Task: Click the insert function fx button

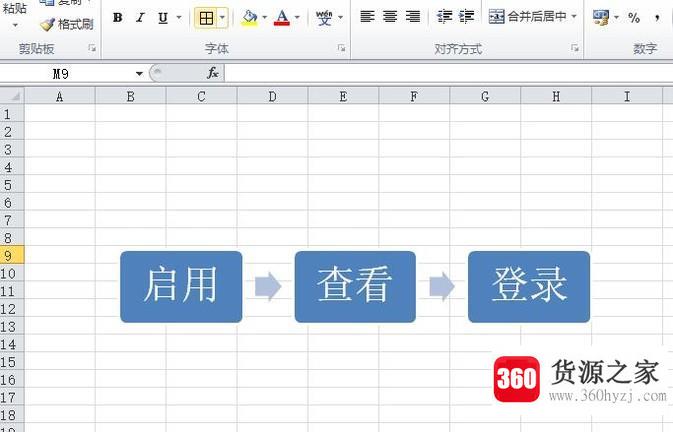Action: click(x=213, y=73)
